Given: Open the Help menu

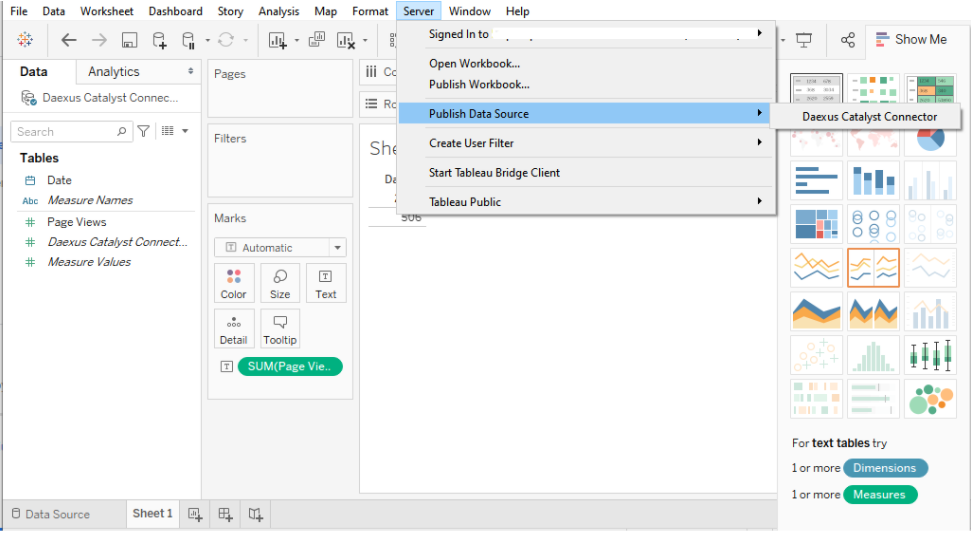Looking at the screenshot, I should click(517, 11).
